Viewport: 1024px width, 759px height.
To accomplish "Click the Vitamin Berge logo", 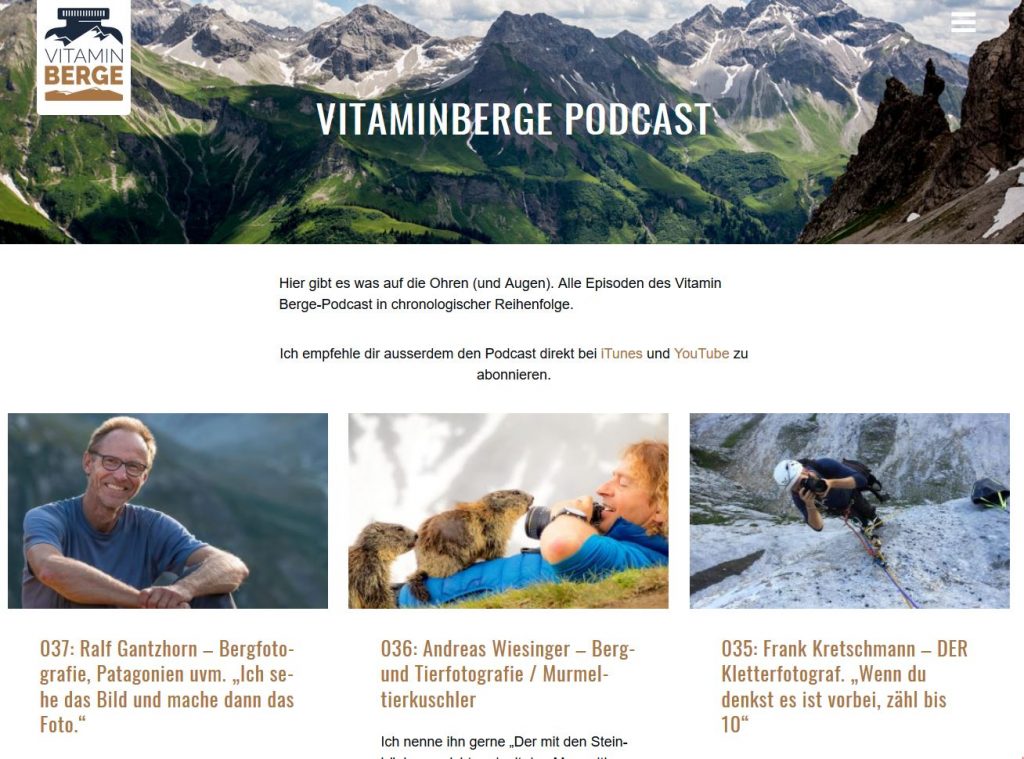I will (84, 56).
